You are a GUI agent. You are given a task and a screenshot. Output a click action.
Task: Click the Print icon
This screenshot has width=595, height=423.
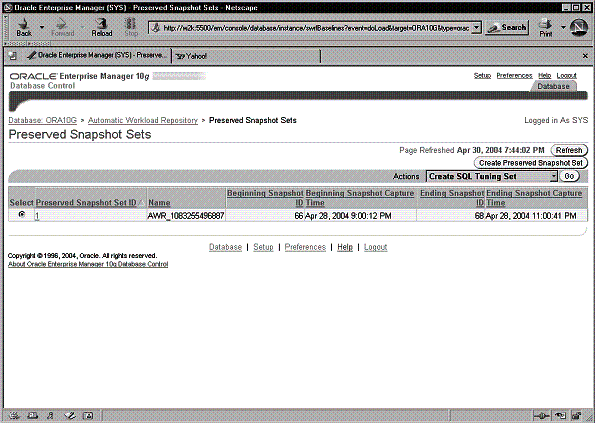coord(546,27)
